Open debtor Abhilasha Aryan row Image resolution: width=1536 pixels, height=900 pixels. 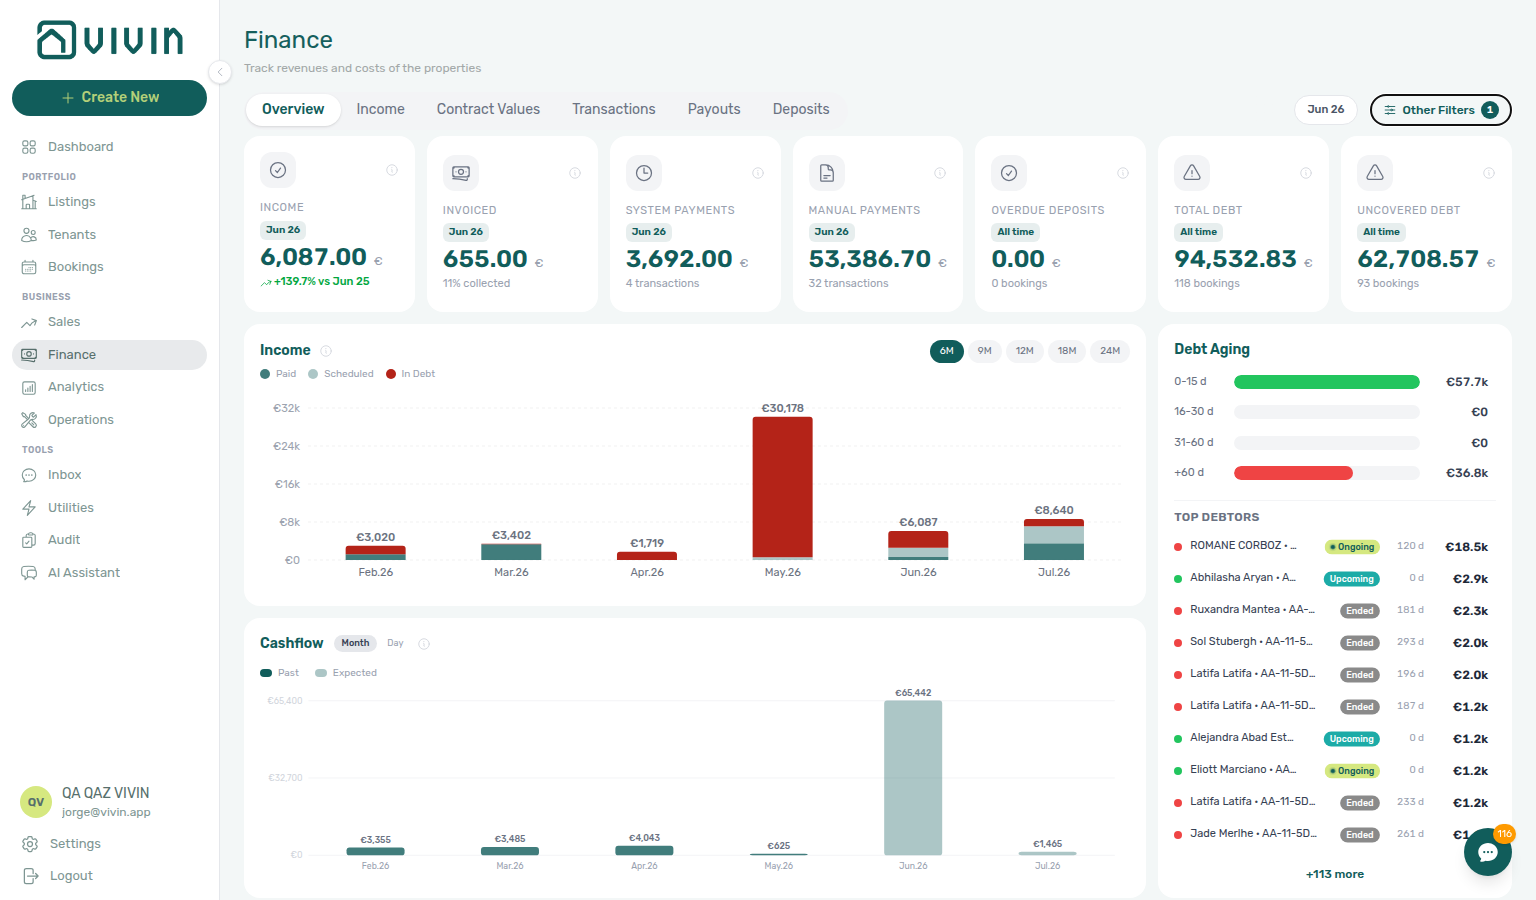[x=1331, y=579]
